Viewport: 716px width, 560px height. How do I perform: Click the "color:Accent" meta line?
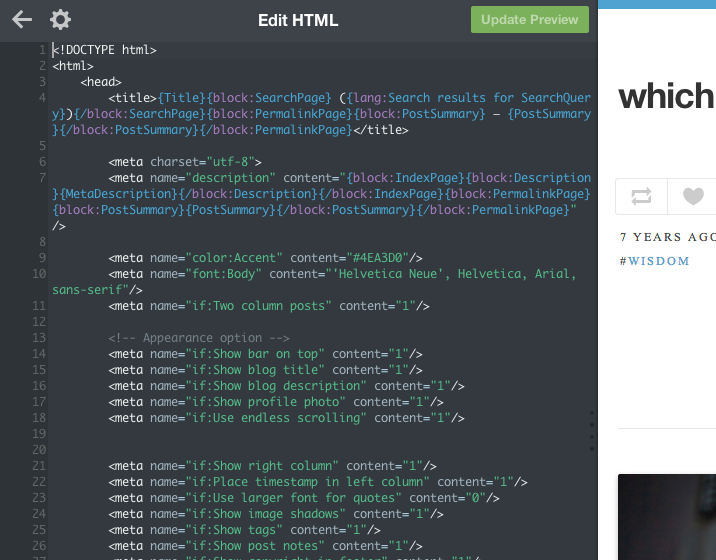point(265,258)
